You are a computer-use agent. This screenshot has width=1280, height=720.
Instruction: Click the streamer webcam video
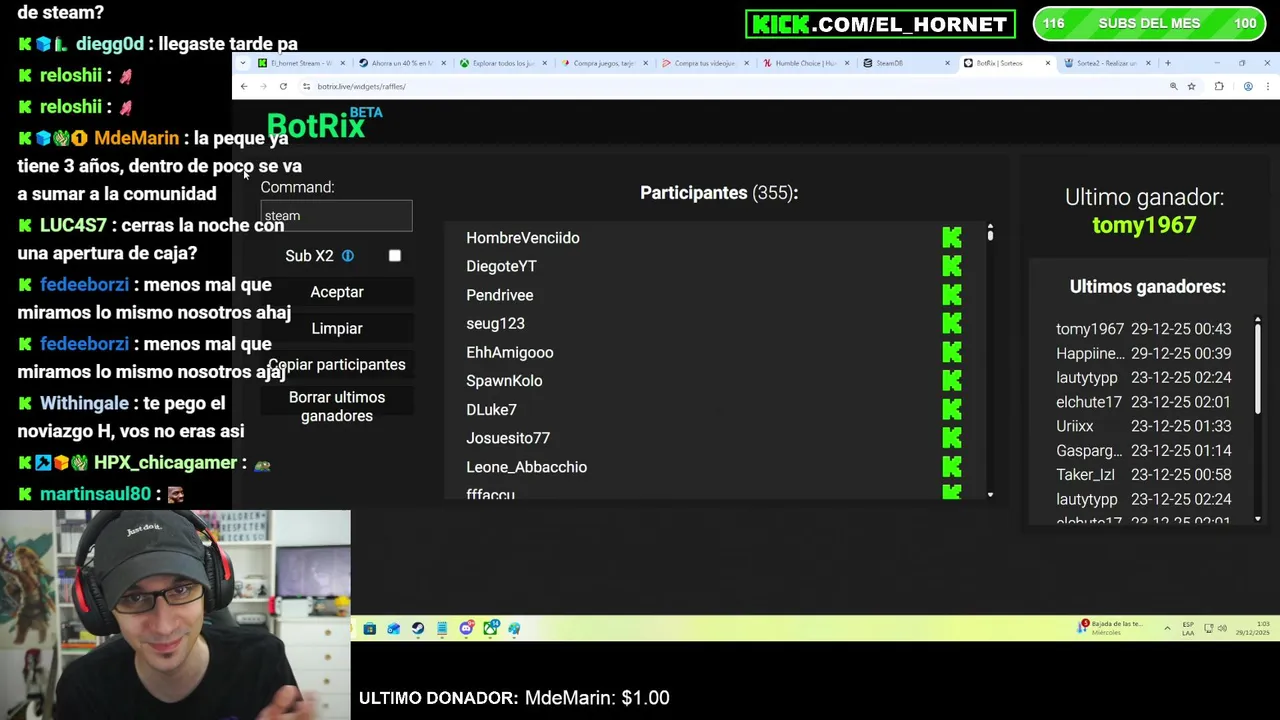click(x=175, y=615)
